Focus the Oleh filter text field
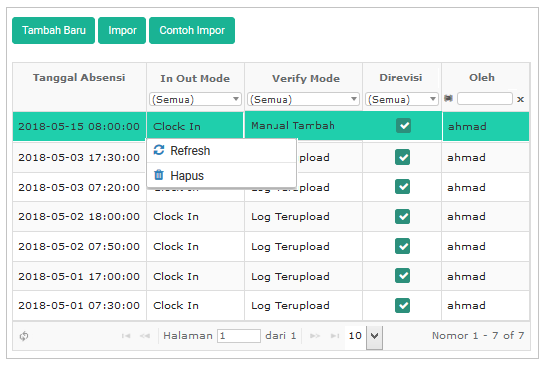Viewport: 547px width, 365px height. coord(485,99)
